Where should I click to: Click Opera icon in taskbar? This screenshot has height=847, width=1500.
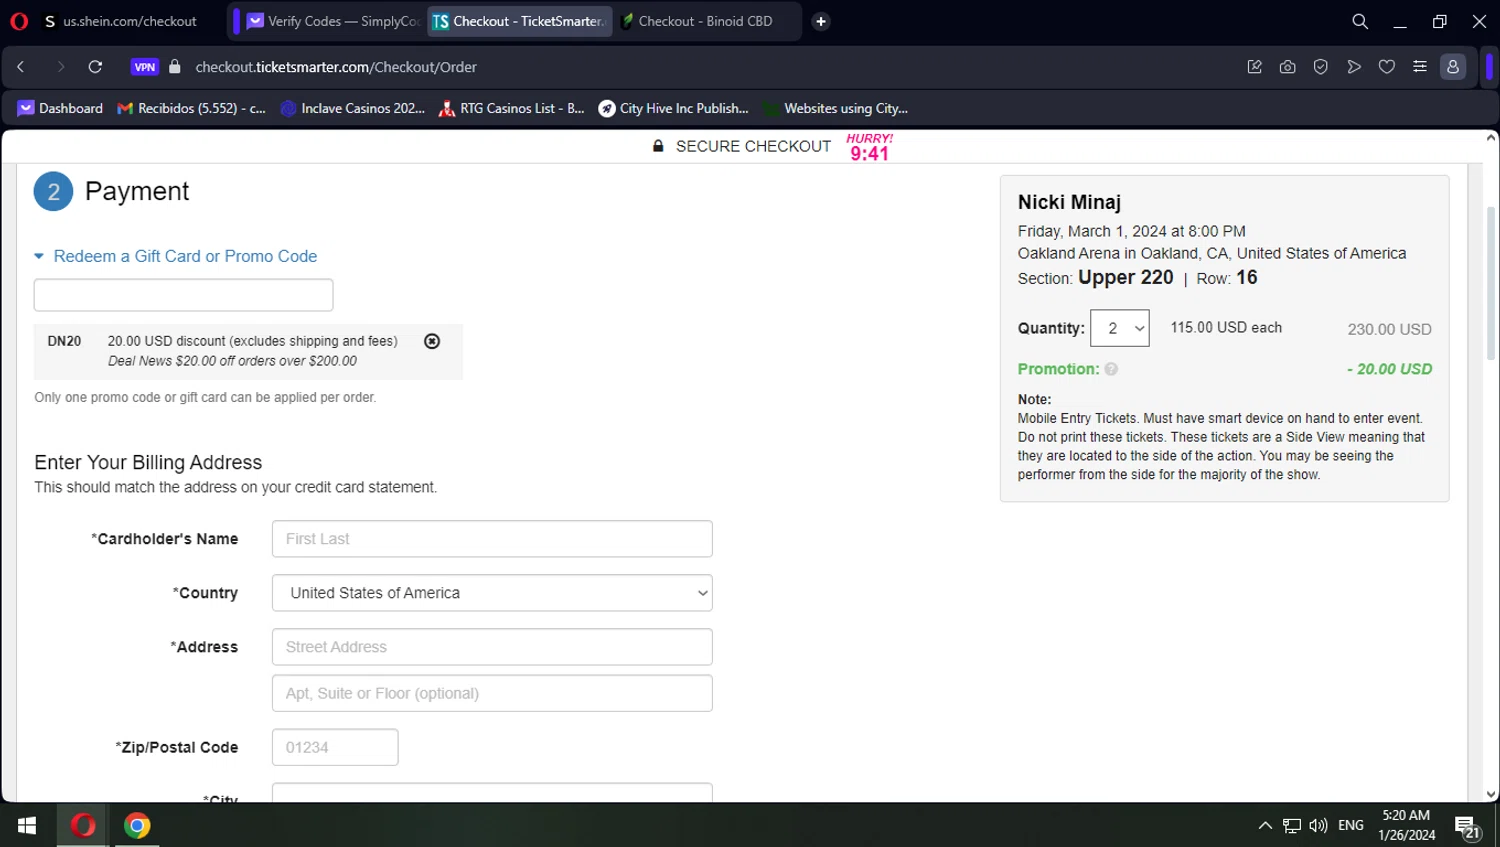coord(82,825)
